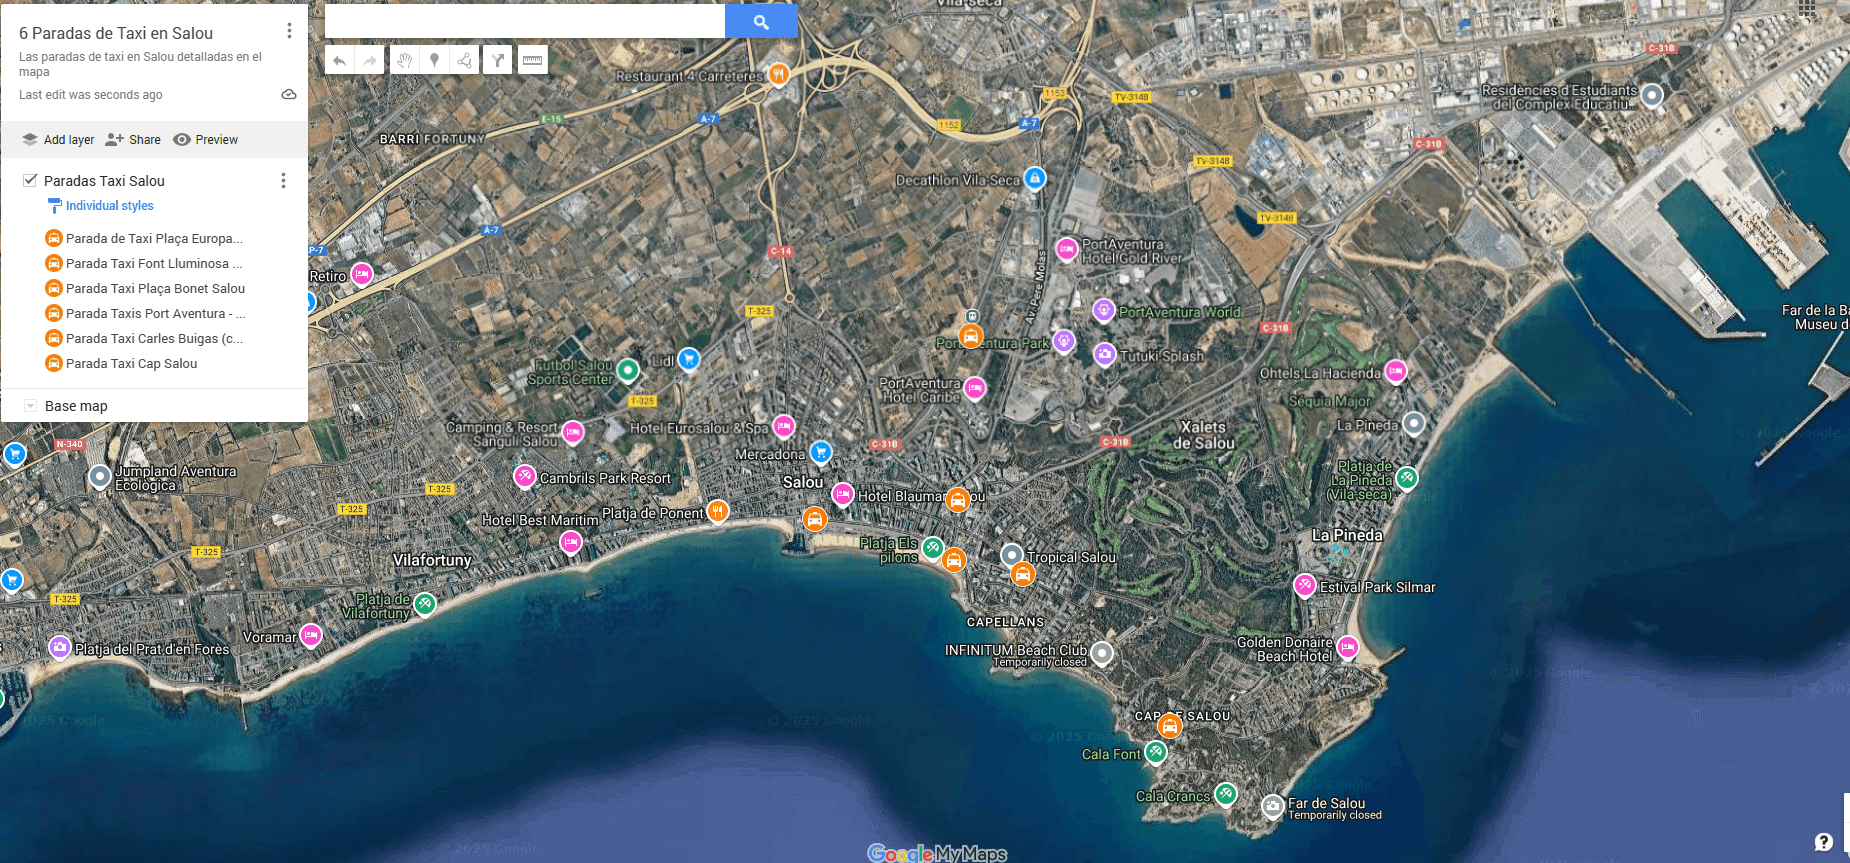Click the Redo arrow tool
Image resolution: width=1850 pixels, height=863 pixels.
(x=371, y=61)
